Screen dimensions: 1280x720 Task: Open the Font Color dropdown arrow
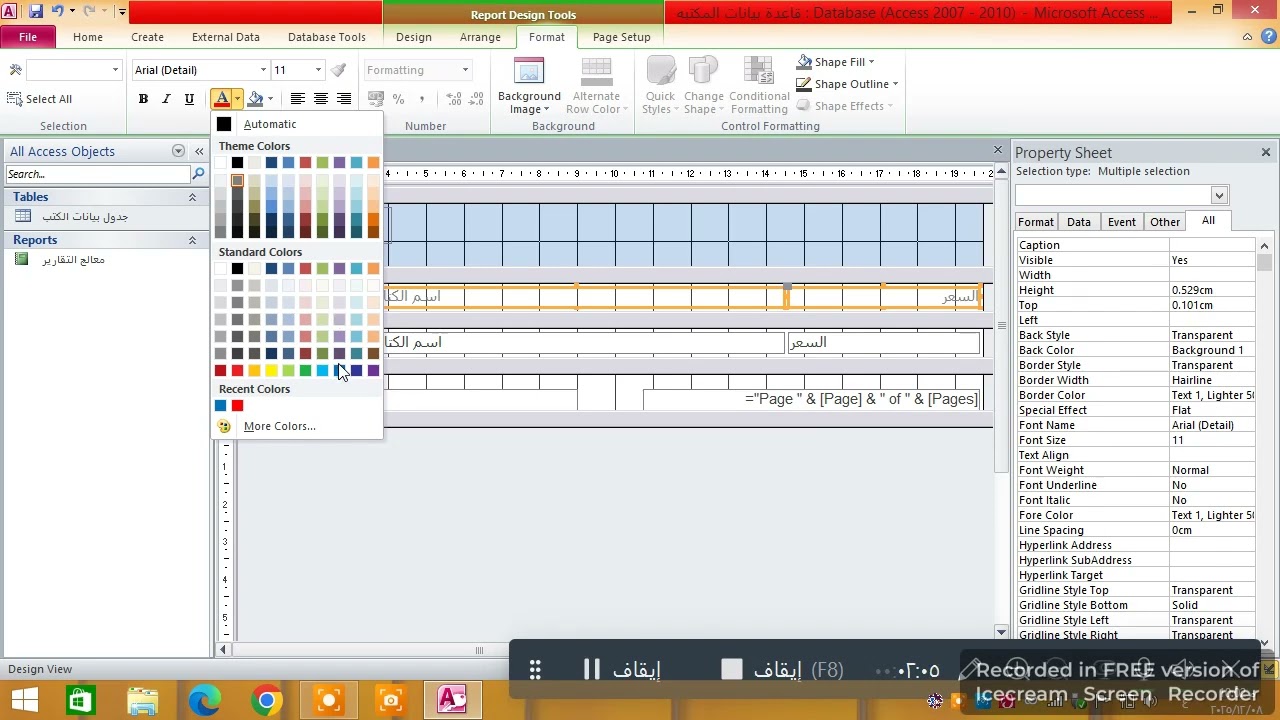237,99
